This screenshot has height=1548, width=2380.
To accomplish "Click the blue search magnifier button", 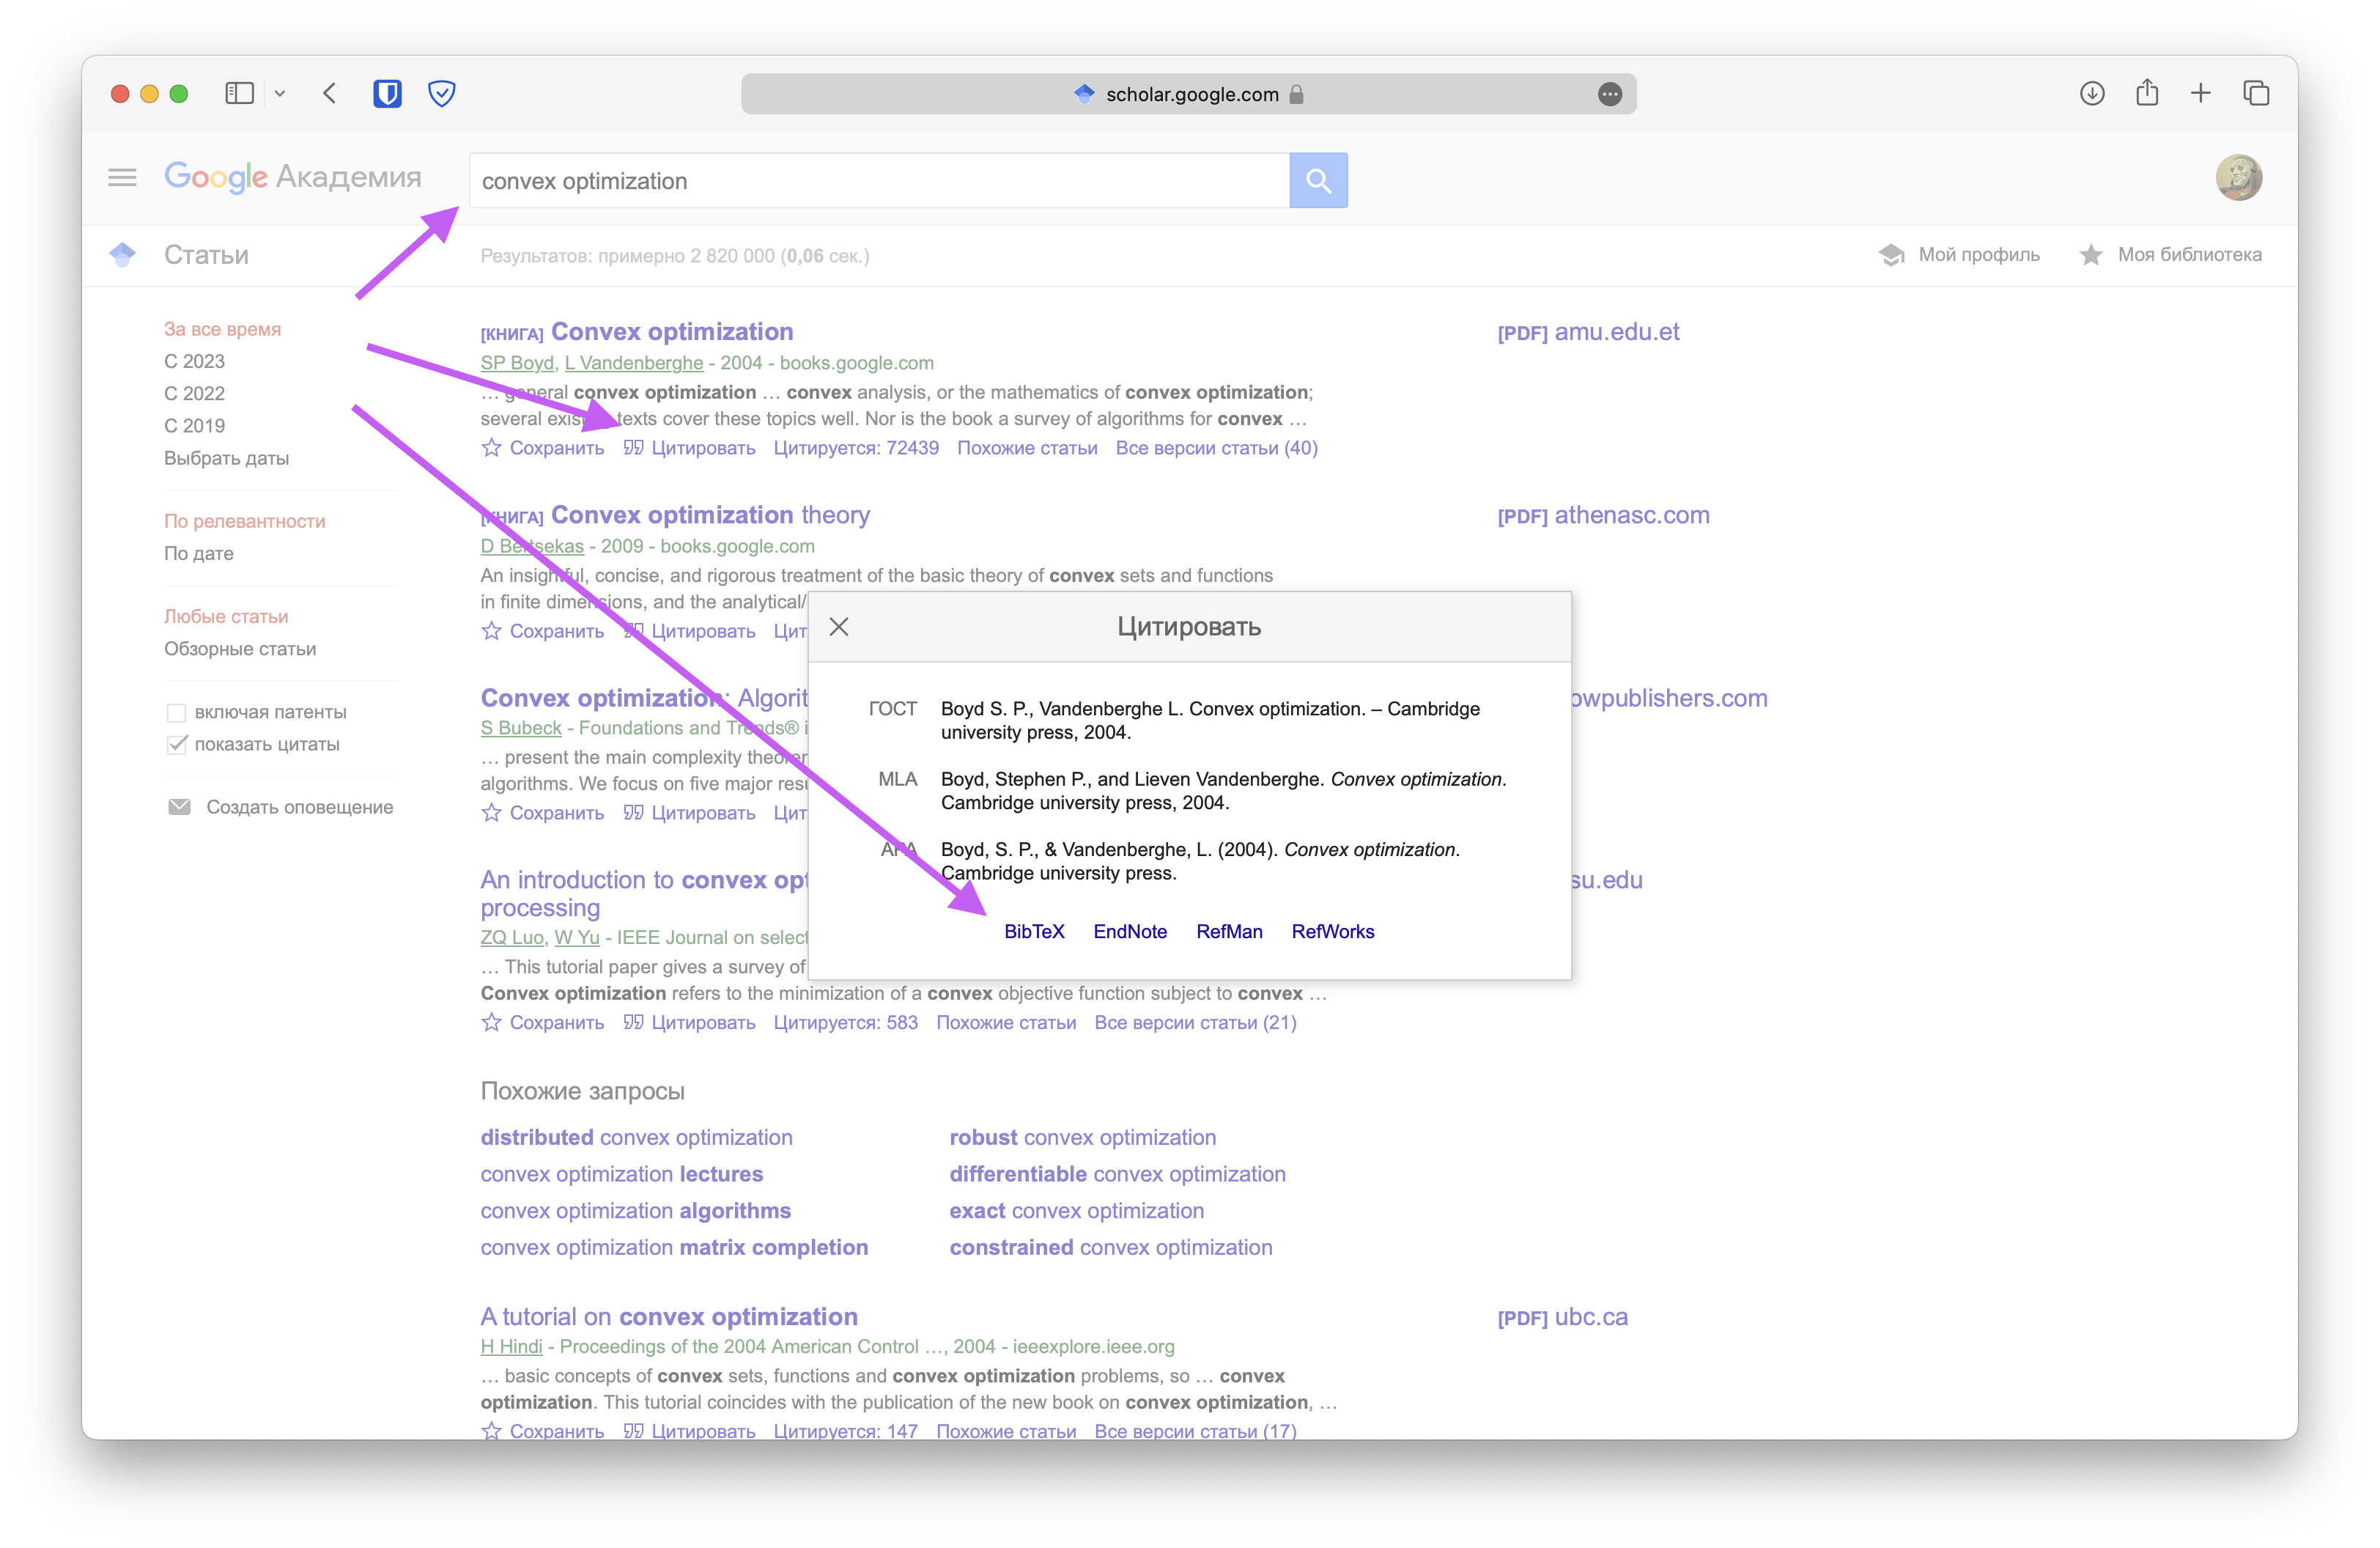I will 1318,181.
